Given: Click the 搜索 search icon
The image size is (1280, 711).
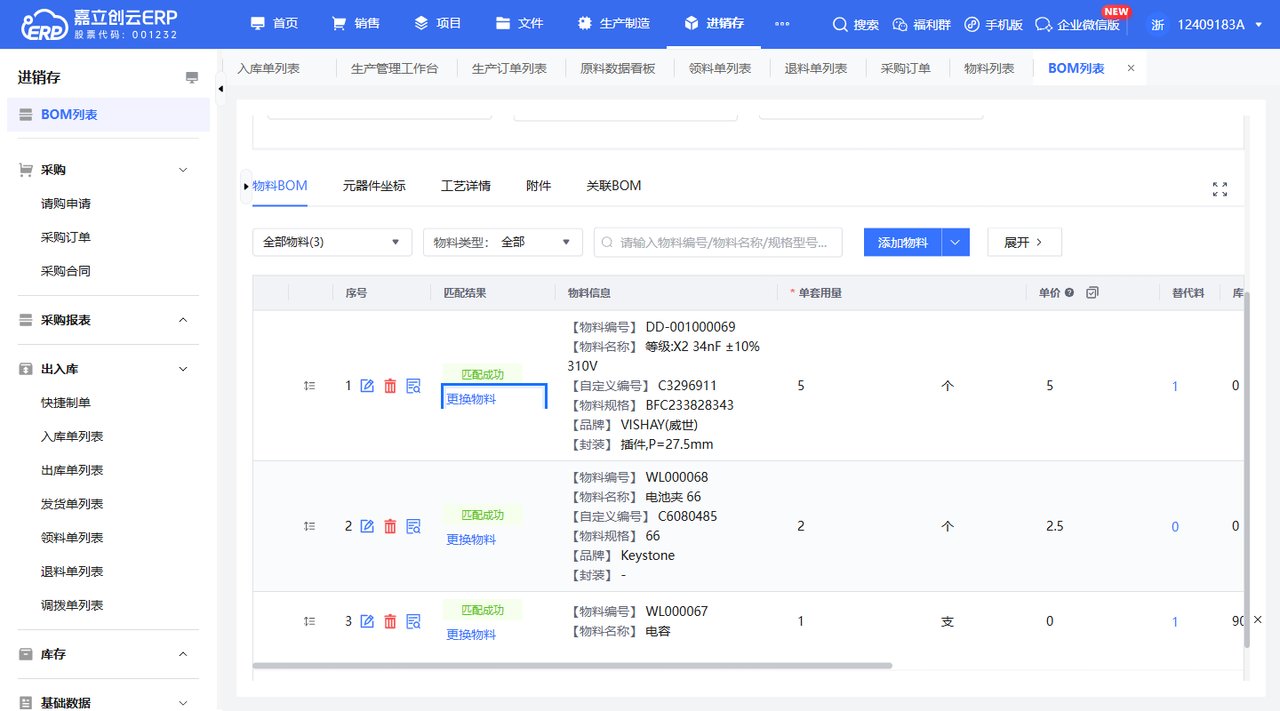Looking at the screenshot, I should click(856, 24).
